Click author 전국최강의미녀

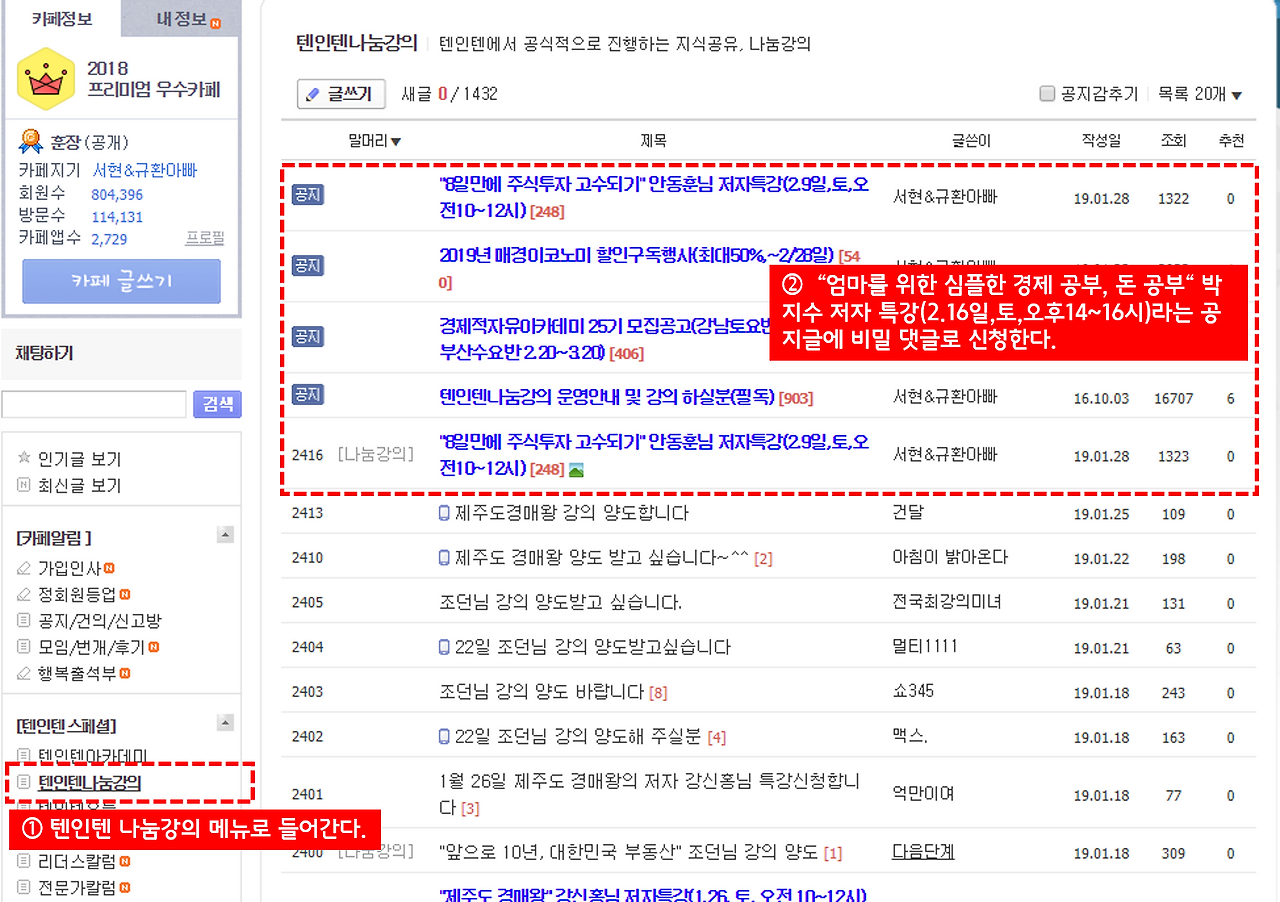(947, 602)
